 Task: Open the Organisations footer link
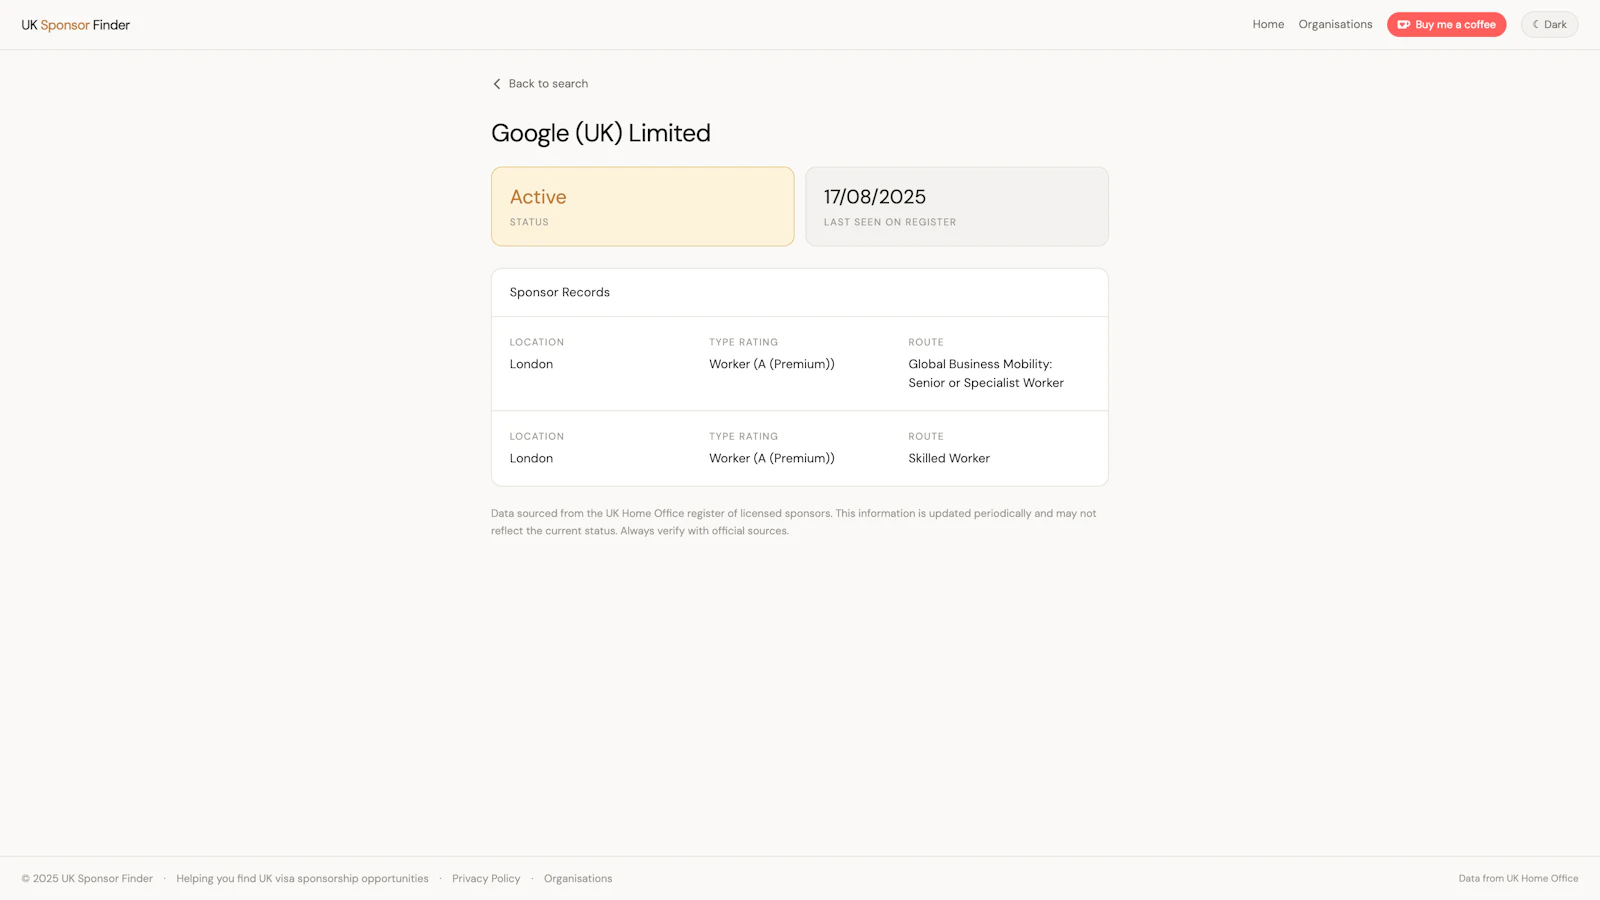click(578, 879)
